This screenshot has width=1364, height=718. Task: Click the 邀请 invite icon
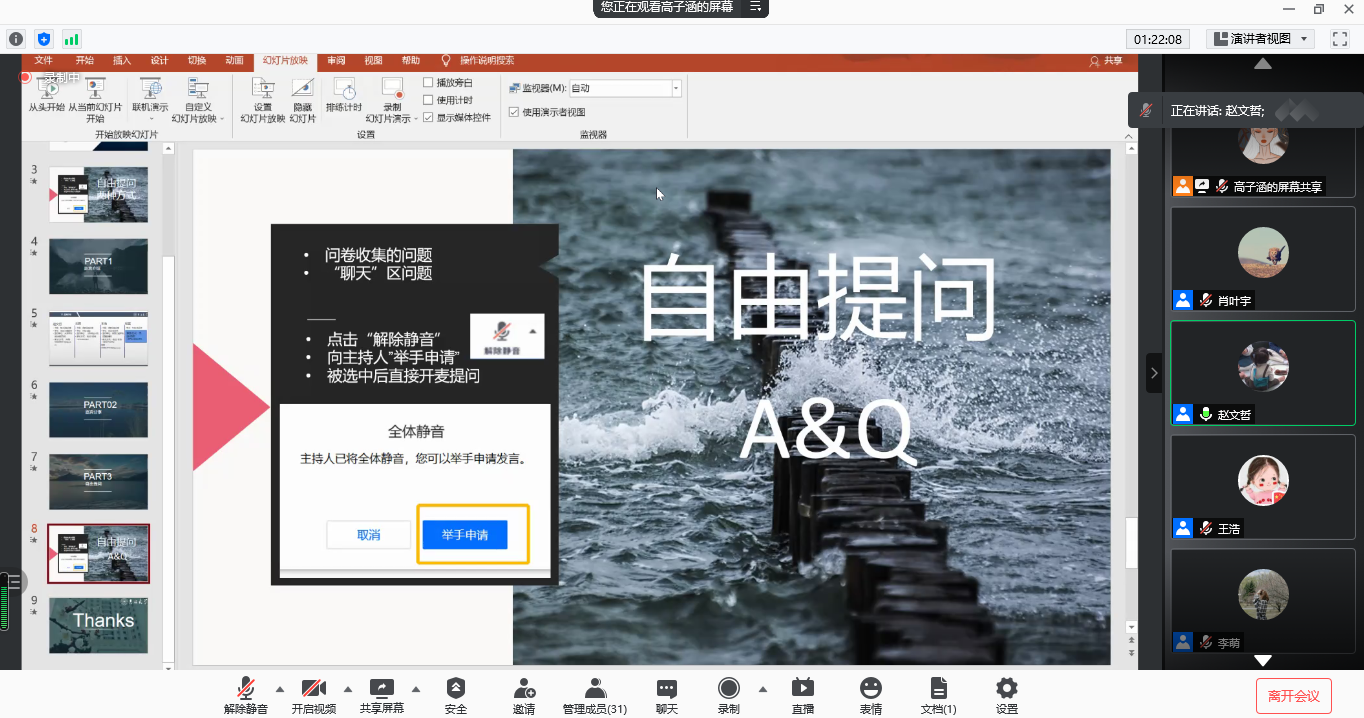[524, 689]
